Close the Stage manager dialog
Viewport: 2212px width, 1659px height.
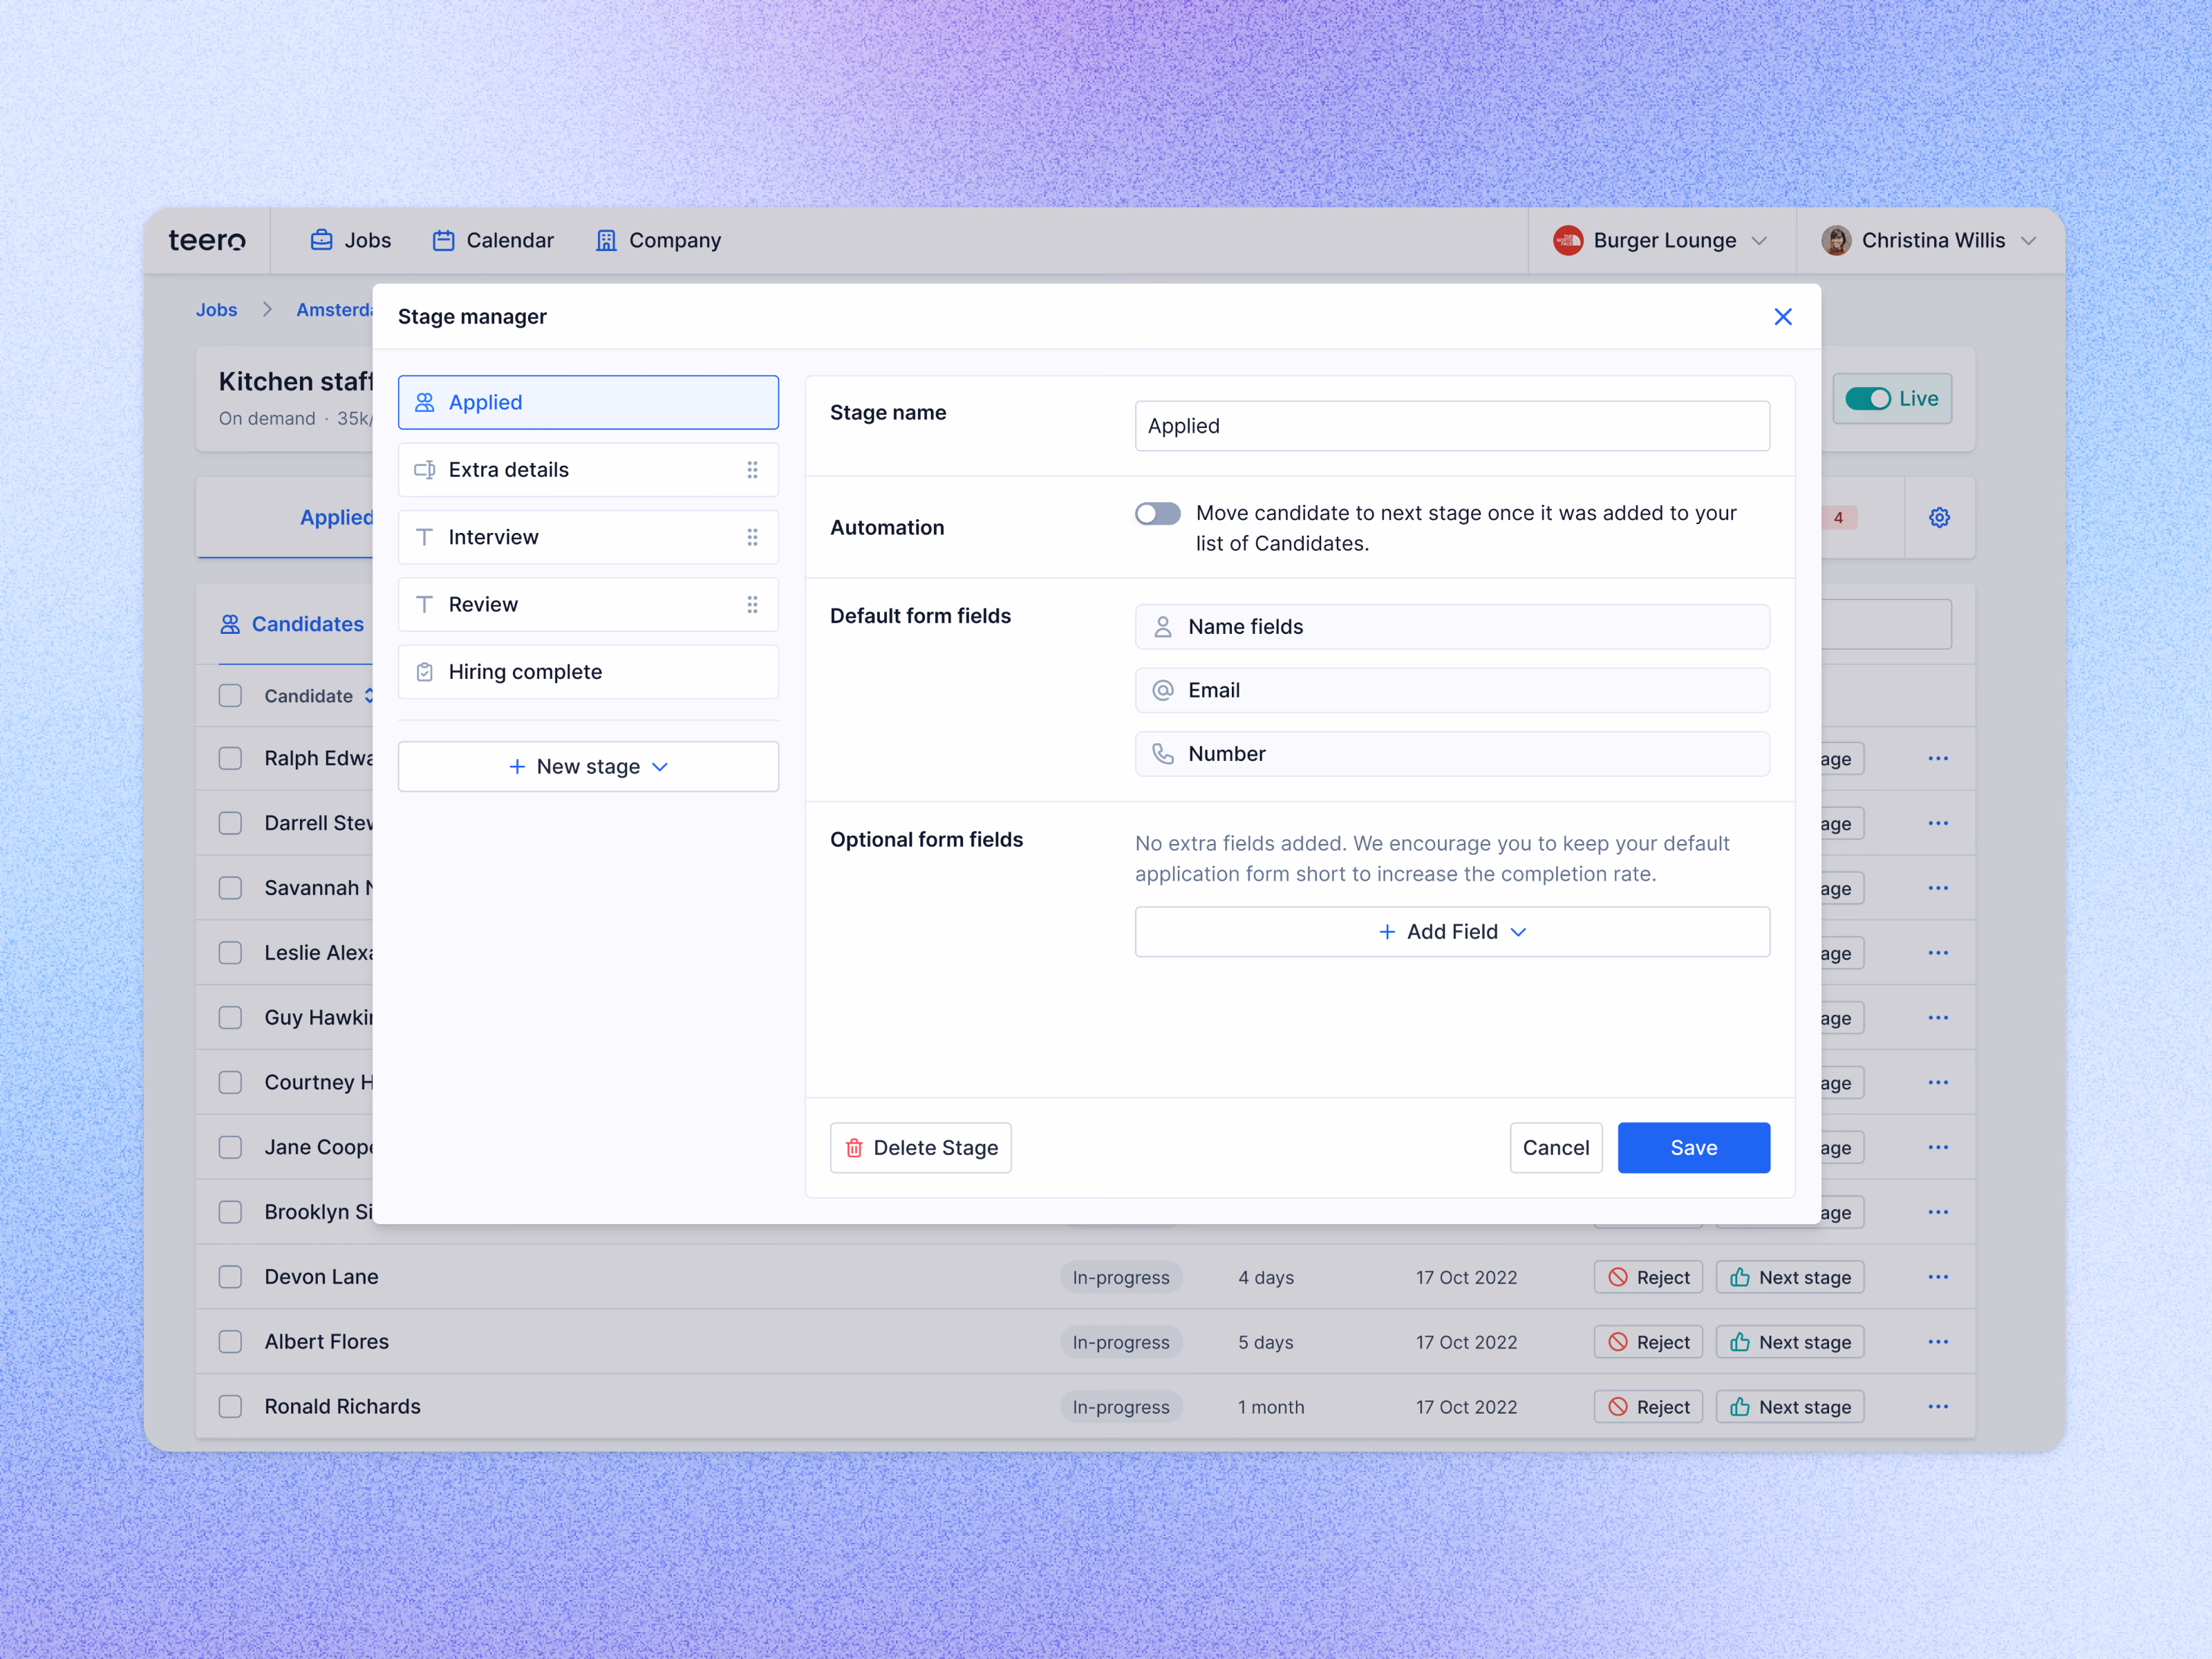point(1782,317)
